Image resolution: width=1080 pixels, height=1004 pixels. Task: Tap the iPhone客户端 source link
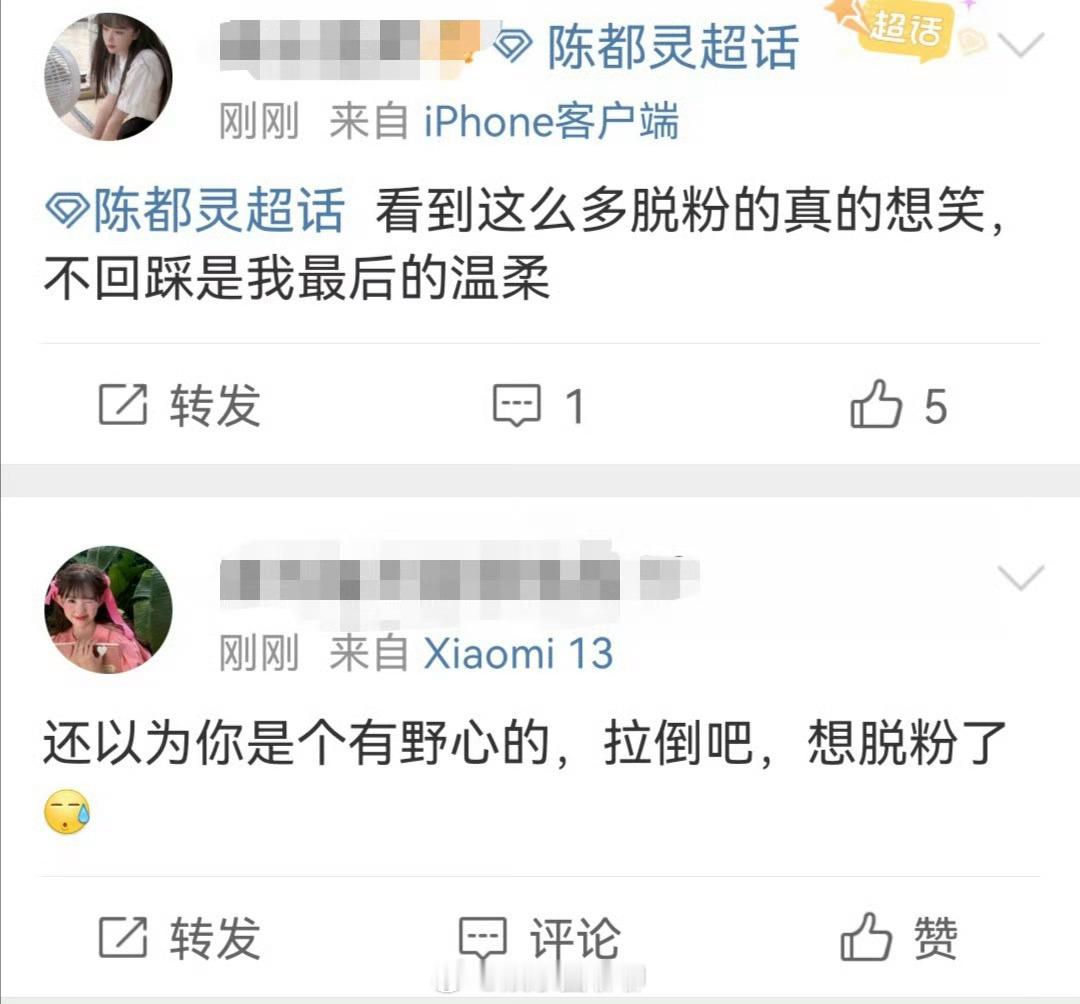coord(551,121)
